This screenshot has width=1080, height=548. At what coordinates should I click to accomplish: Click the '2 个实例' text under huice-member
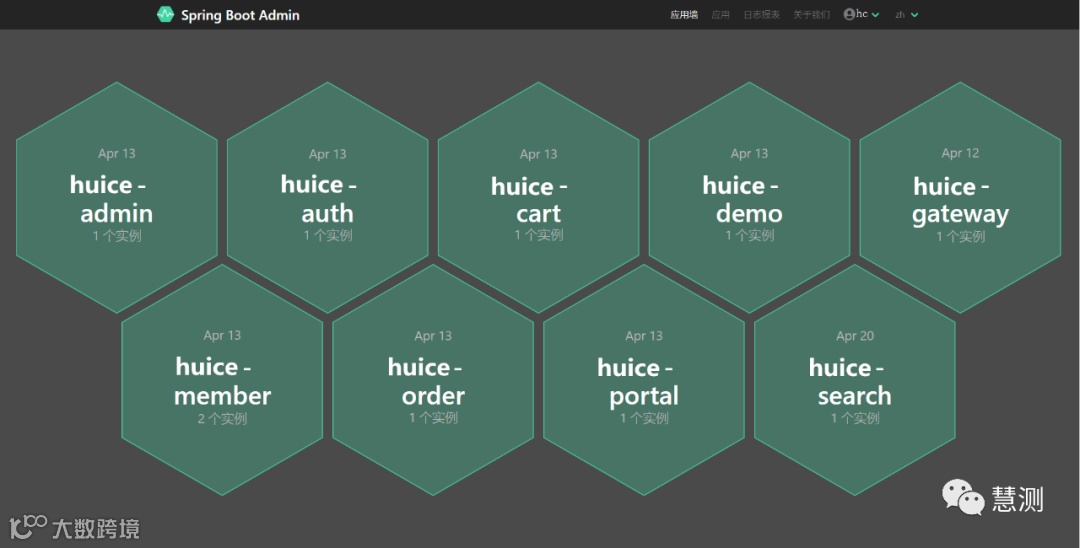click(222, 418)
